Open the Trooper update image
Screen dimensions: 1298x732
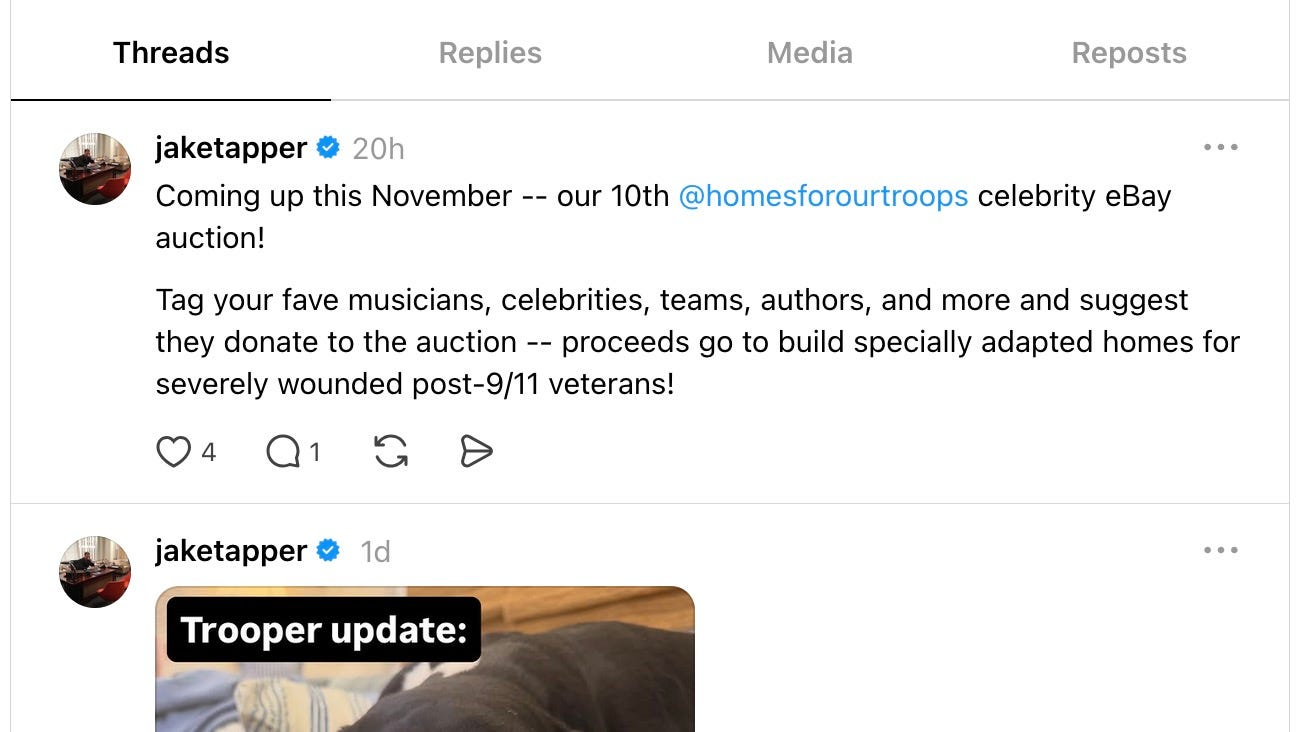(x=425, y=659)
